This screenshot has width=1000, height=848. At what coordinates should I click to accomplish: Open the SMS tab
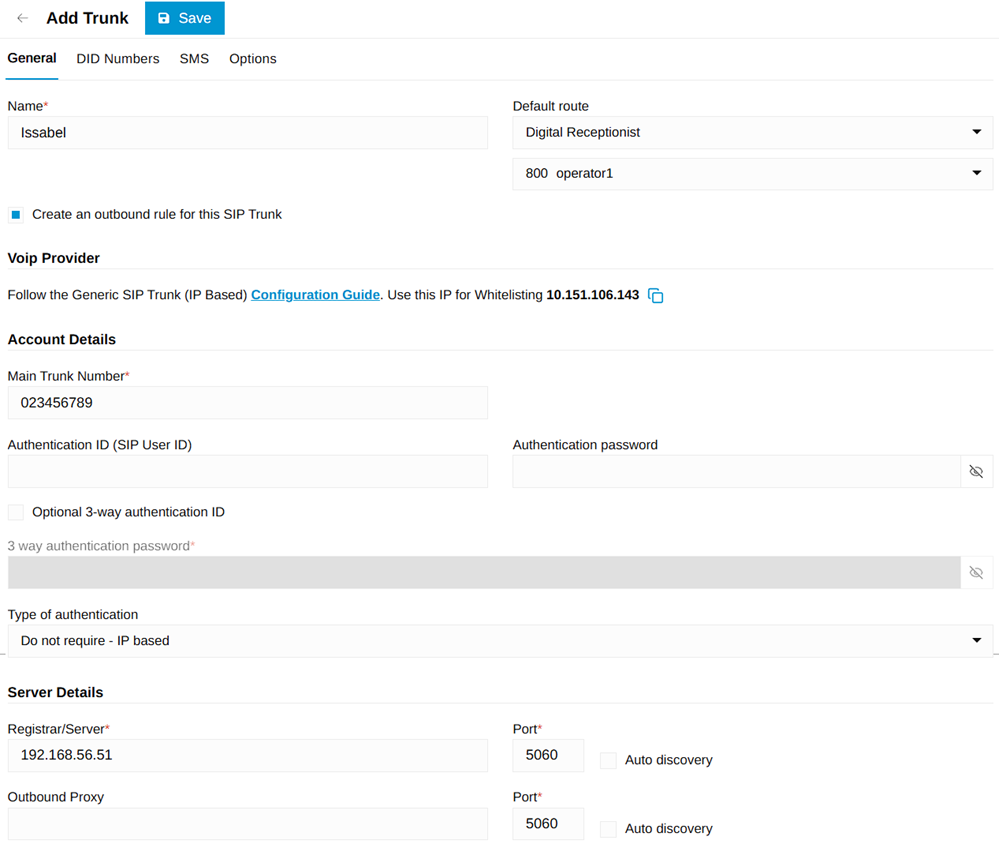tap(194, 59)
